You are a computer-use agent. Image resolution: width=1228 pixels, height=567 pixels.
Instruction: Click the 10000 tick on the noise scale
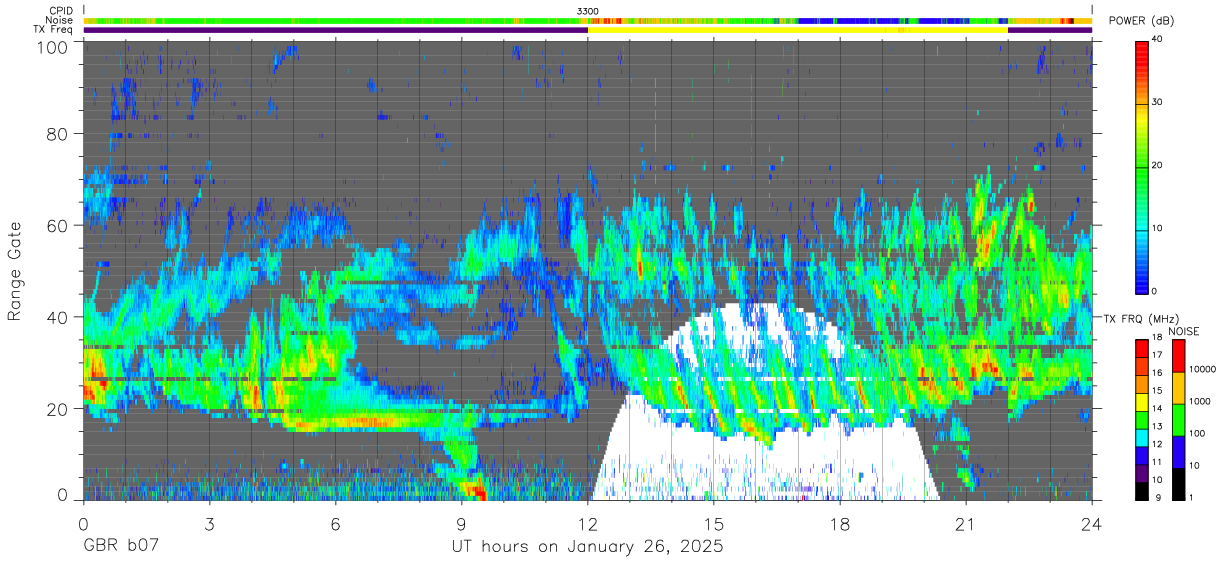[x=1202, y=370]
